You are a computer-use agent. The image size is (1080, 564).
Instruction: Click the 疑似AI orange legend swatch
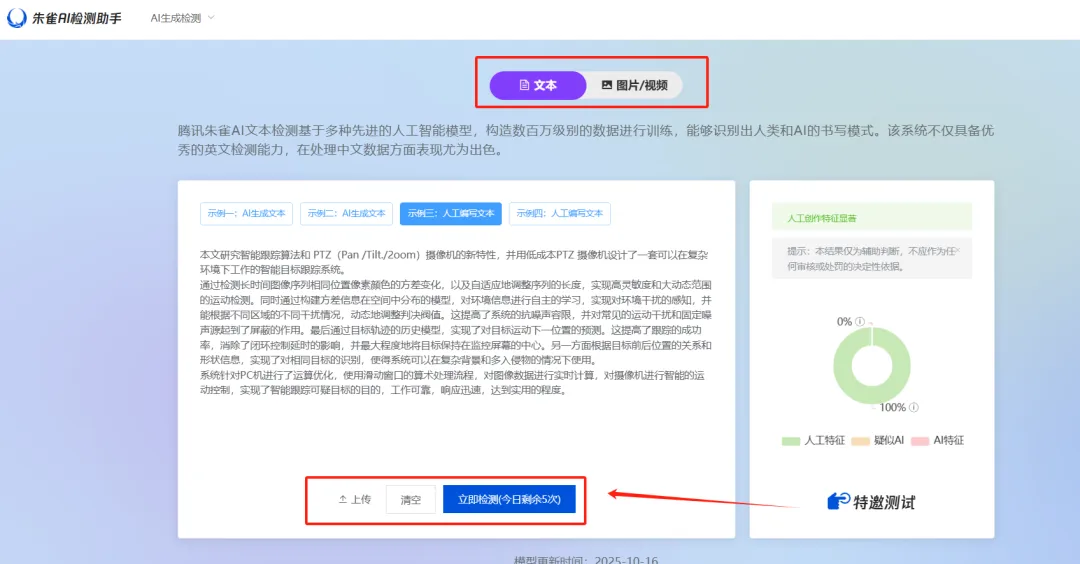(x=860, y=441)
